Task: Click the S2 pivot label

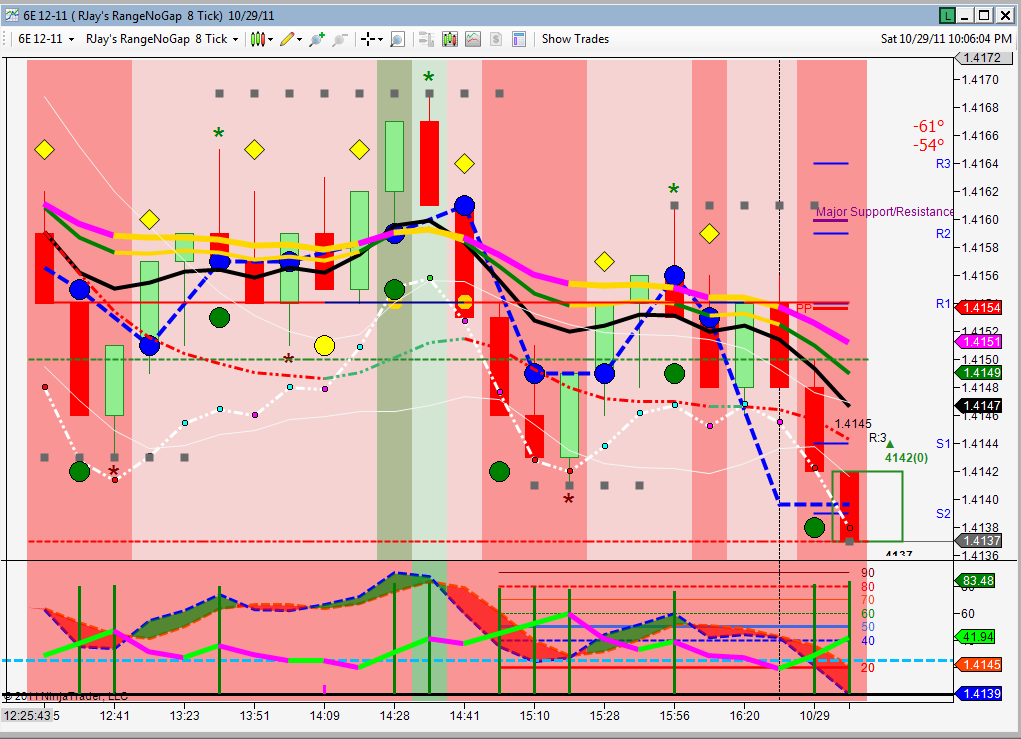Action: [943, 514]
